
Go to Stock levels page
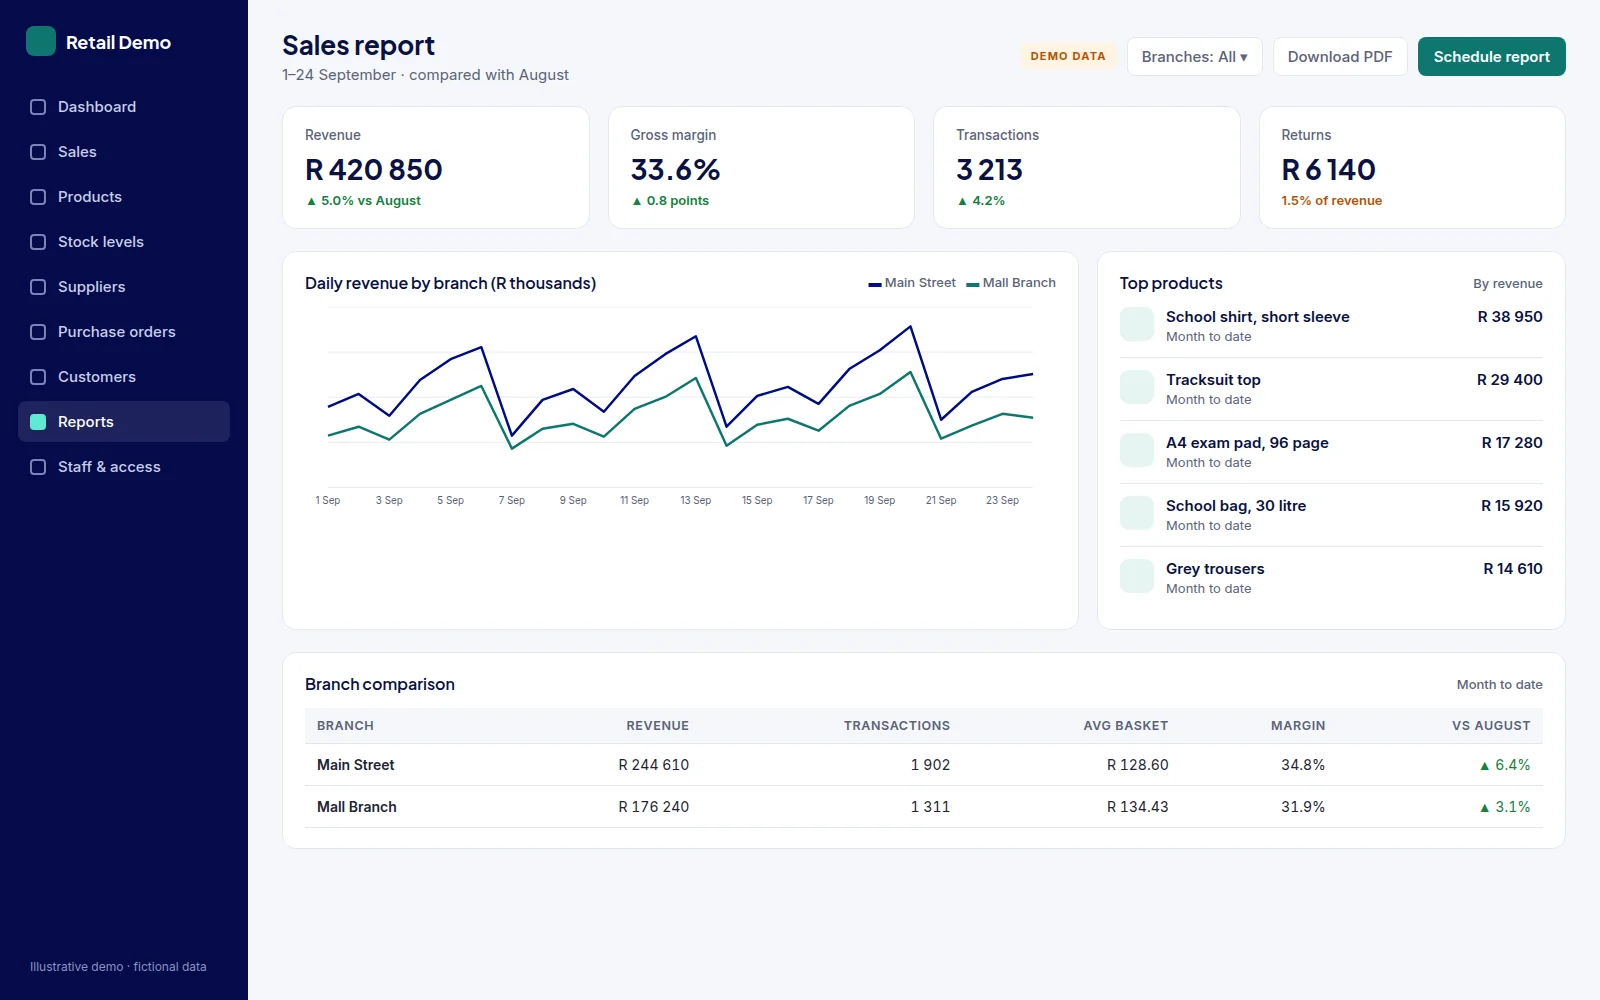pos(124,242)
